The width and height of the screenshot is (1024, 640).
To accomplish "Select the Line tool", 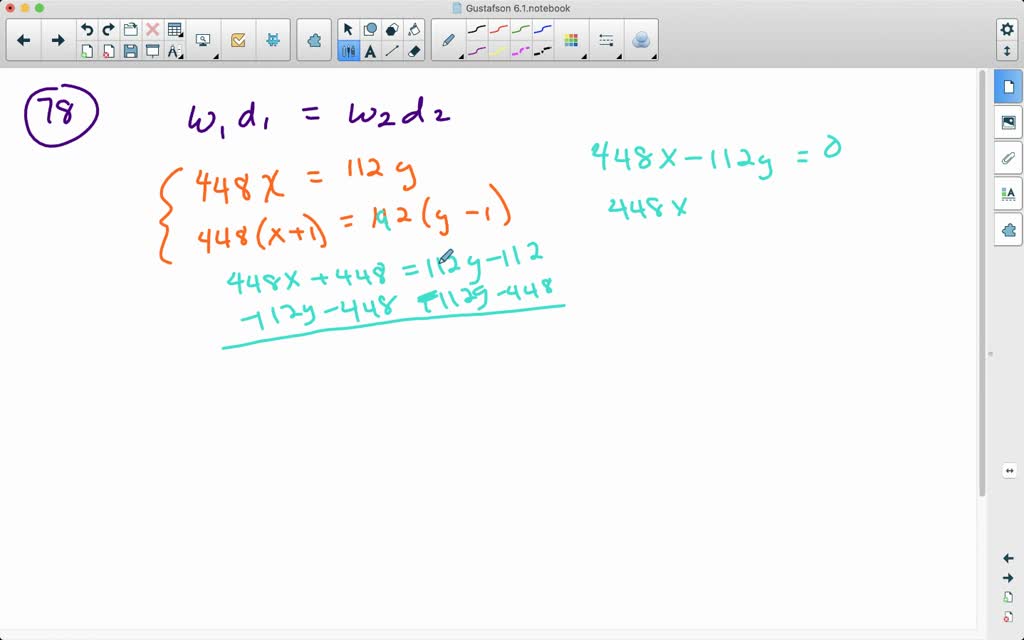I will [x=391, y=51].
